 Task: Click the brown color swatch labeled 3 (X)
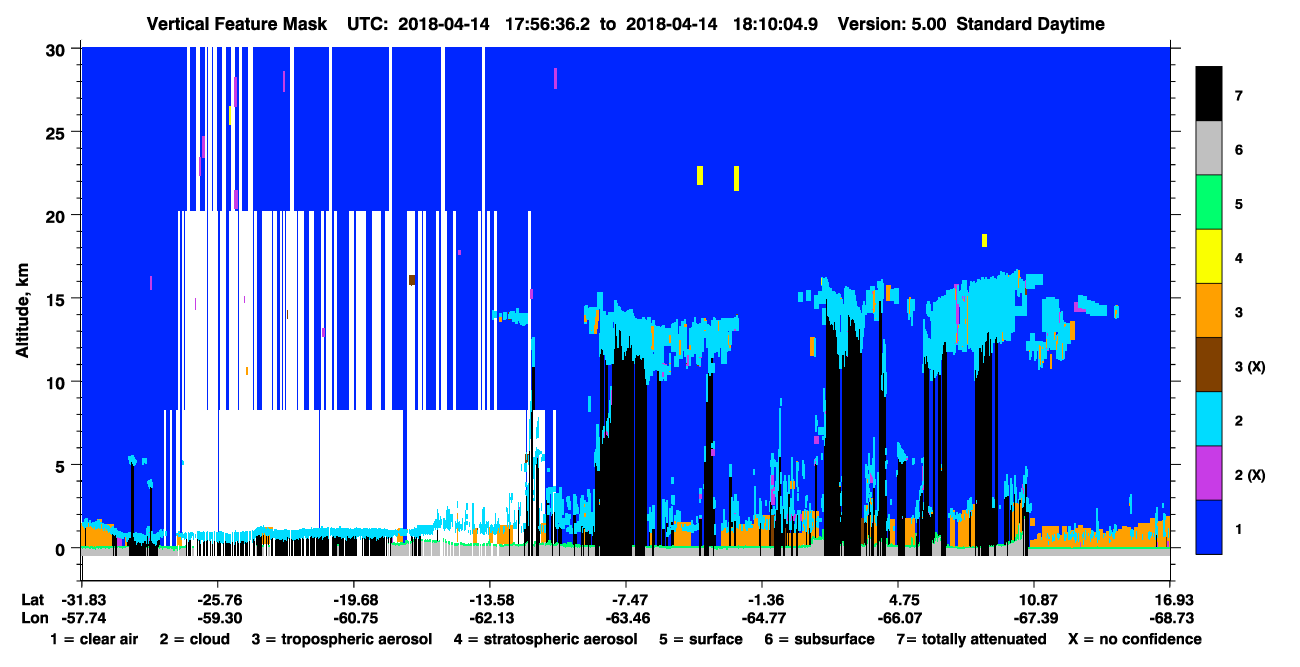[1209, 365]
